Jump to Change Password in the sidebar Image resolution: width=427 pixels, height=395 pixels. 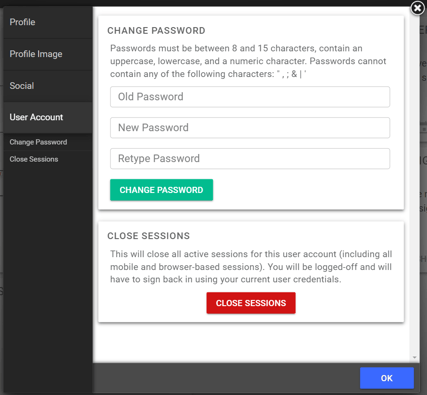(38, 142)
